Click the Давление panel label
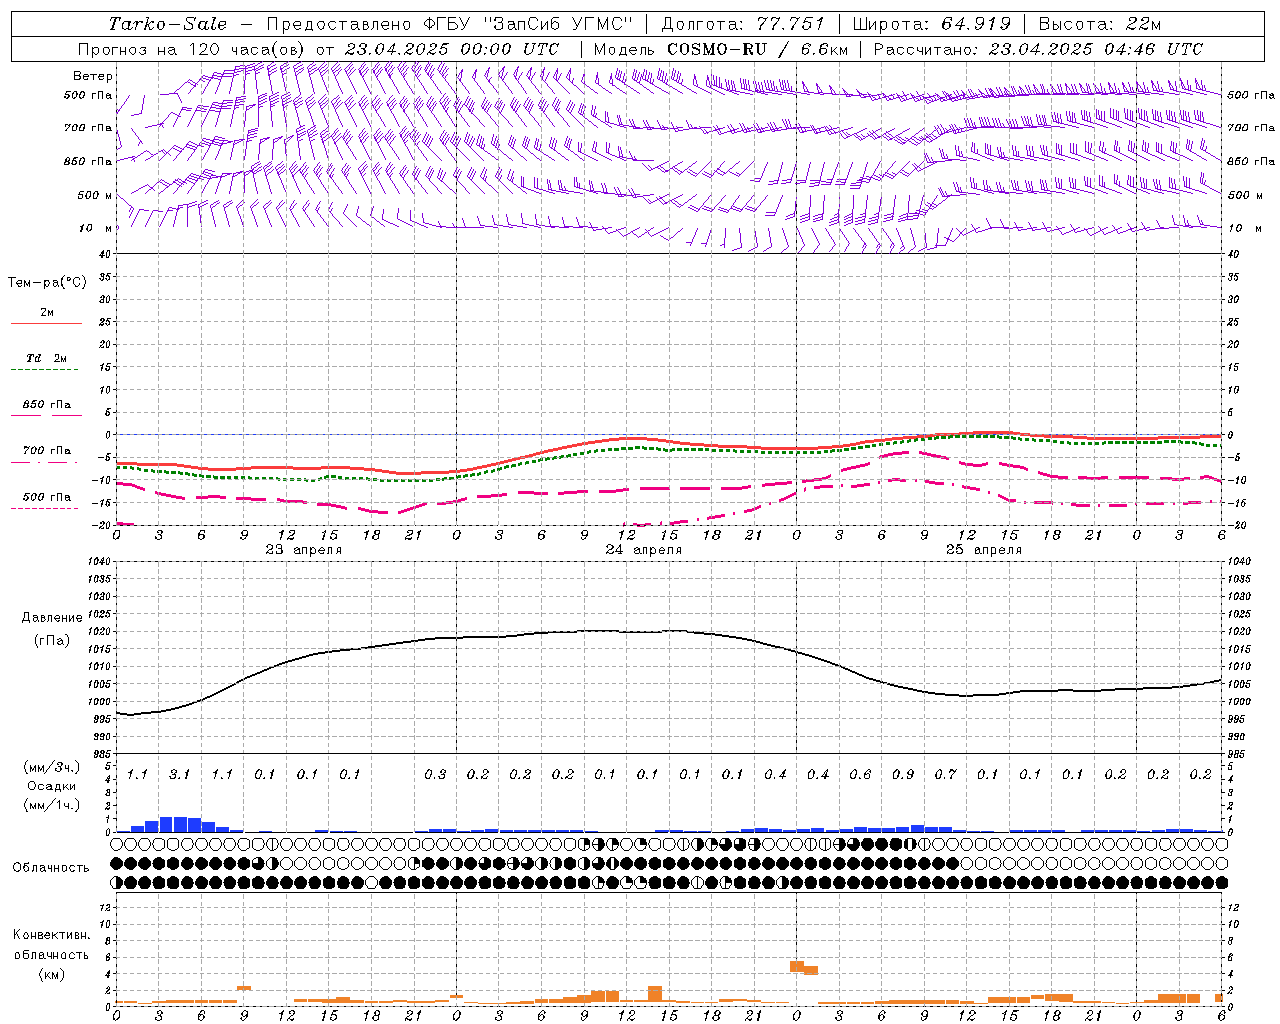Image resolution: width=1280 pixels, height=1024 pixels. [x=52, y=618]
